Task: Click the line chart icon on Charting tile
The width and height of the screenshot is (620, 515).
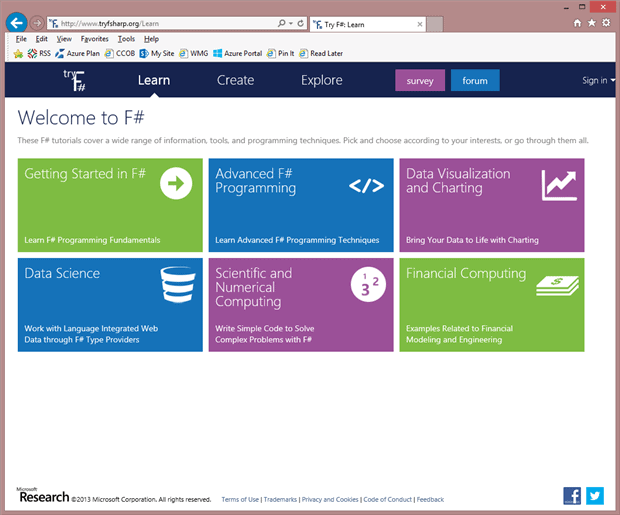Action: coord(559,186)
